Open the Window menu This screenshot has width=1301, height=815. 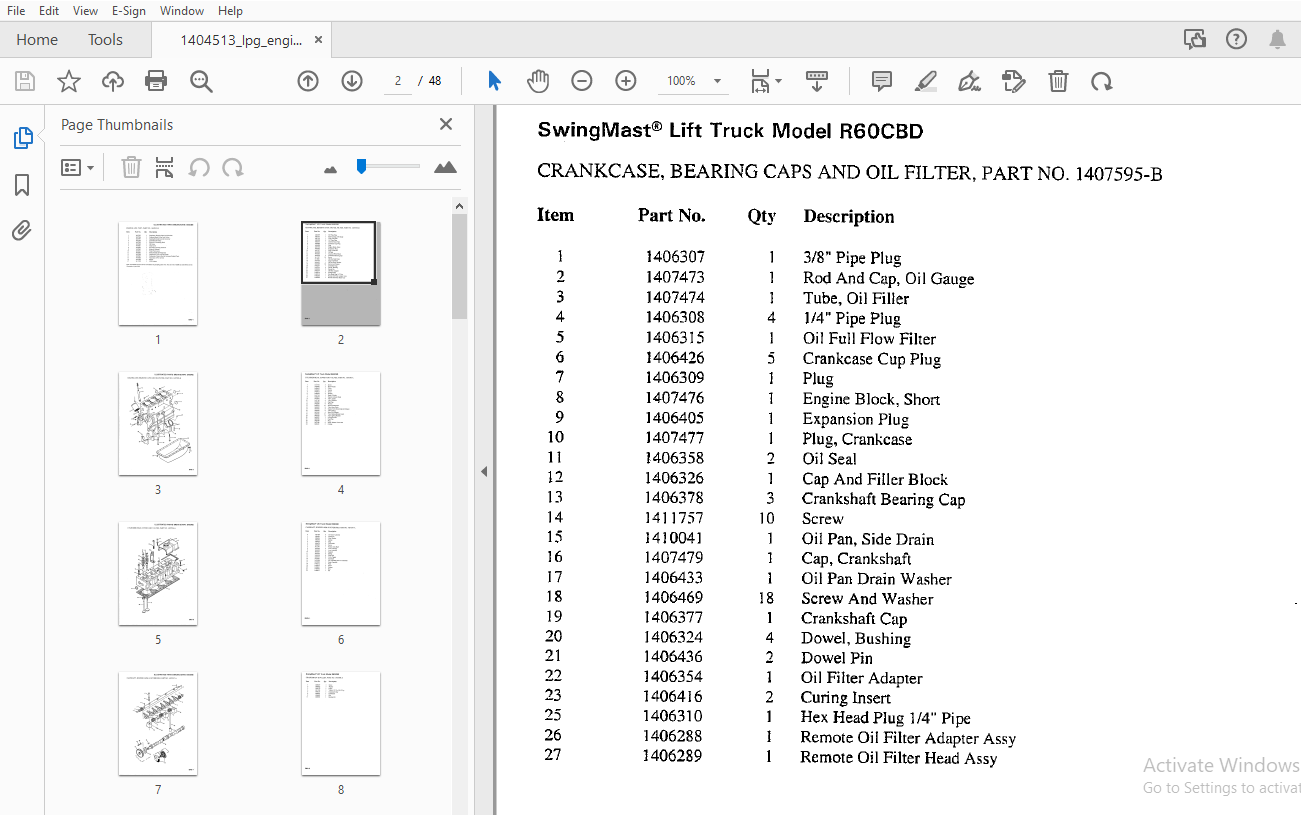point(182,10)
